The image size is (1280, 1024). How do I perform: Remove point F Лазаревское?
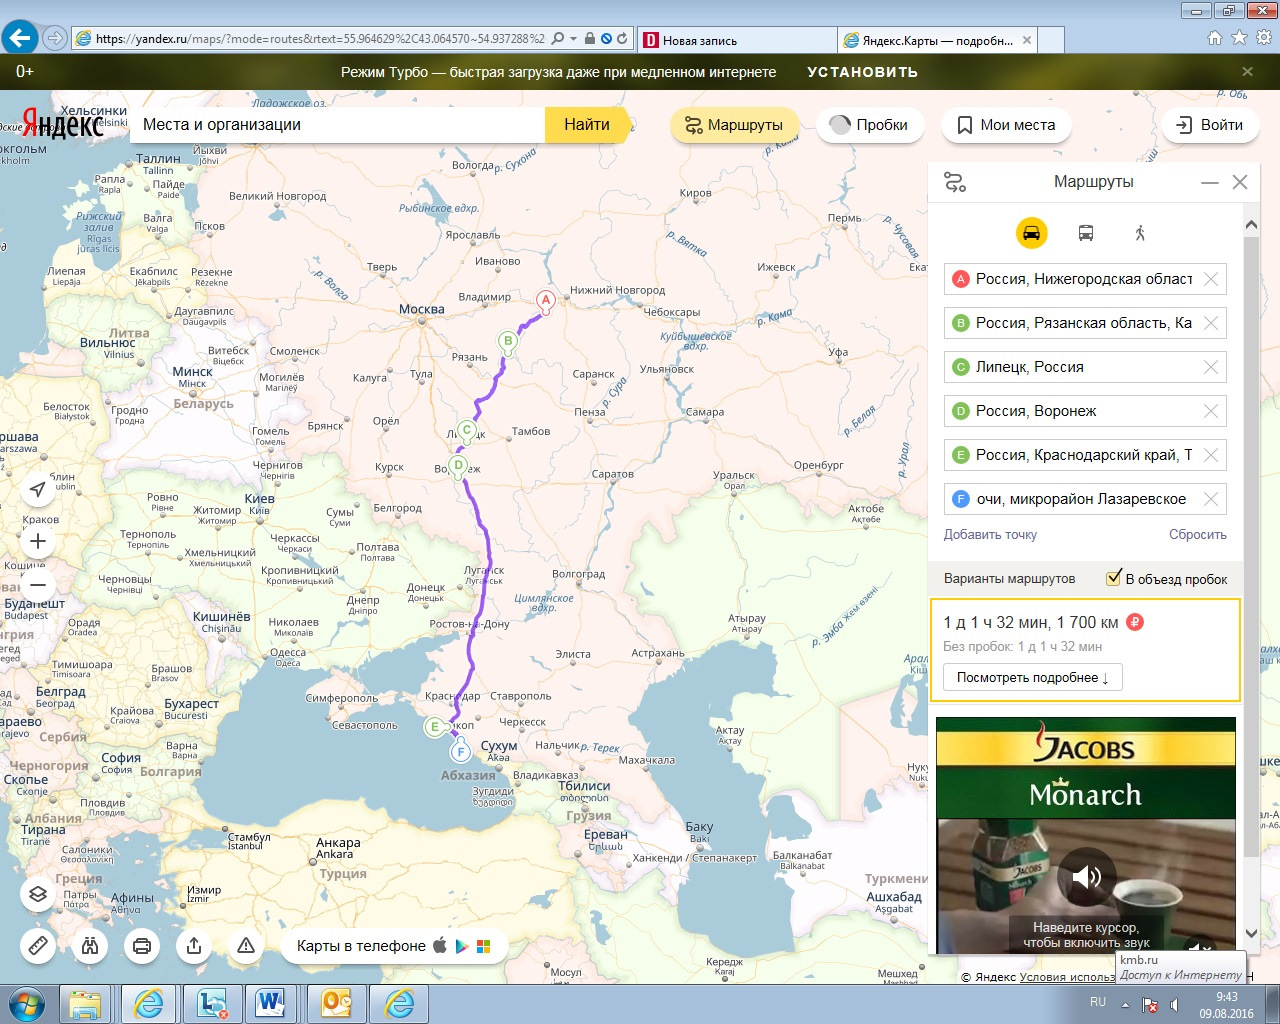(x=1211, y=499)
